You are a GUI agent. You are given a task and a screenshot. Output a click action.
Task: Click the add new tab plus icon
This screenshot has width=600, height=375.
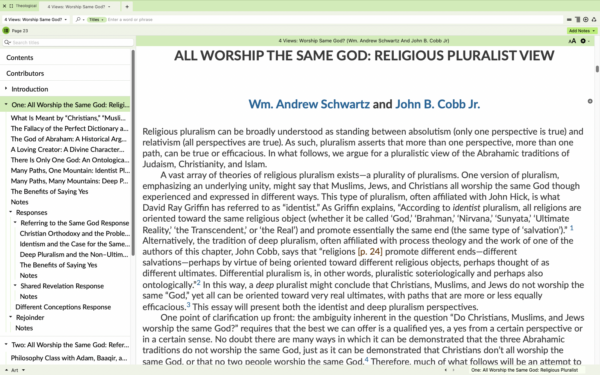[127, 6]
